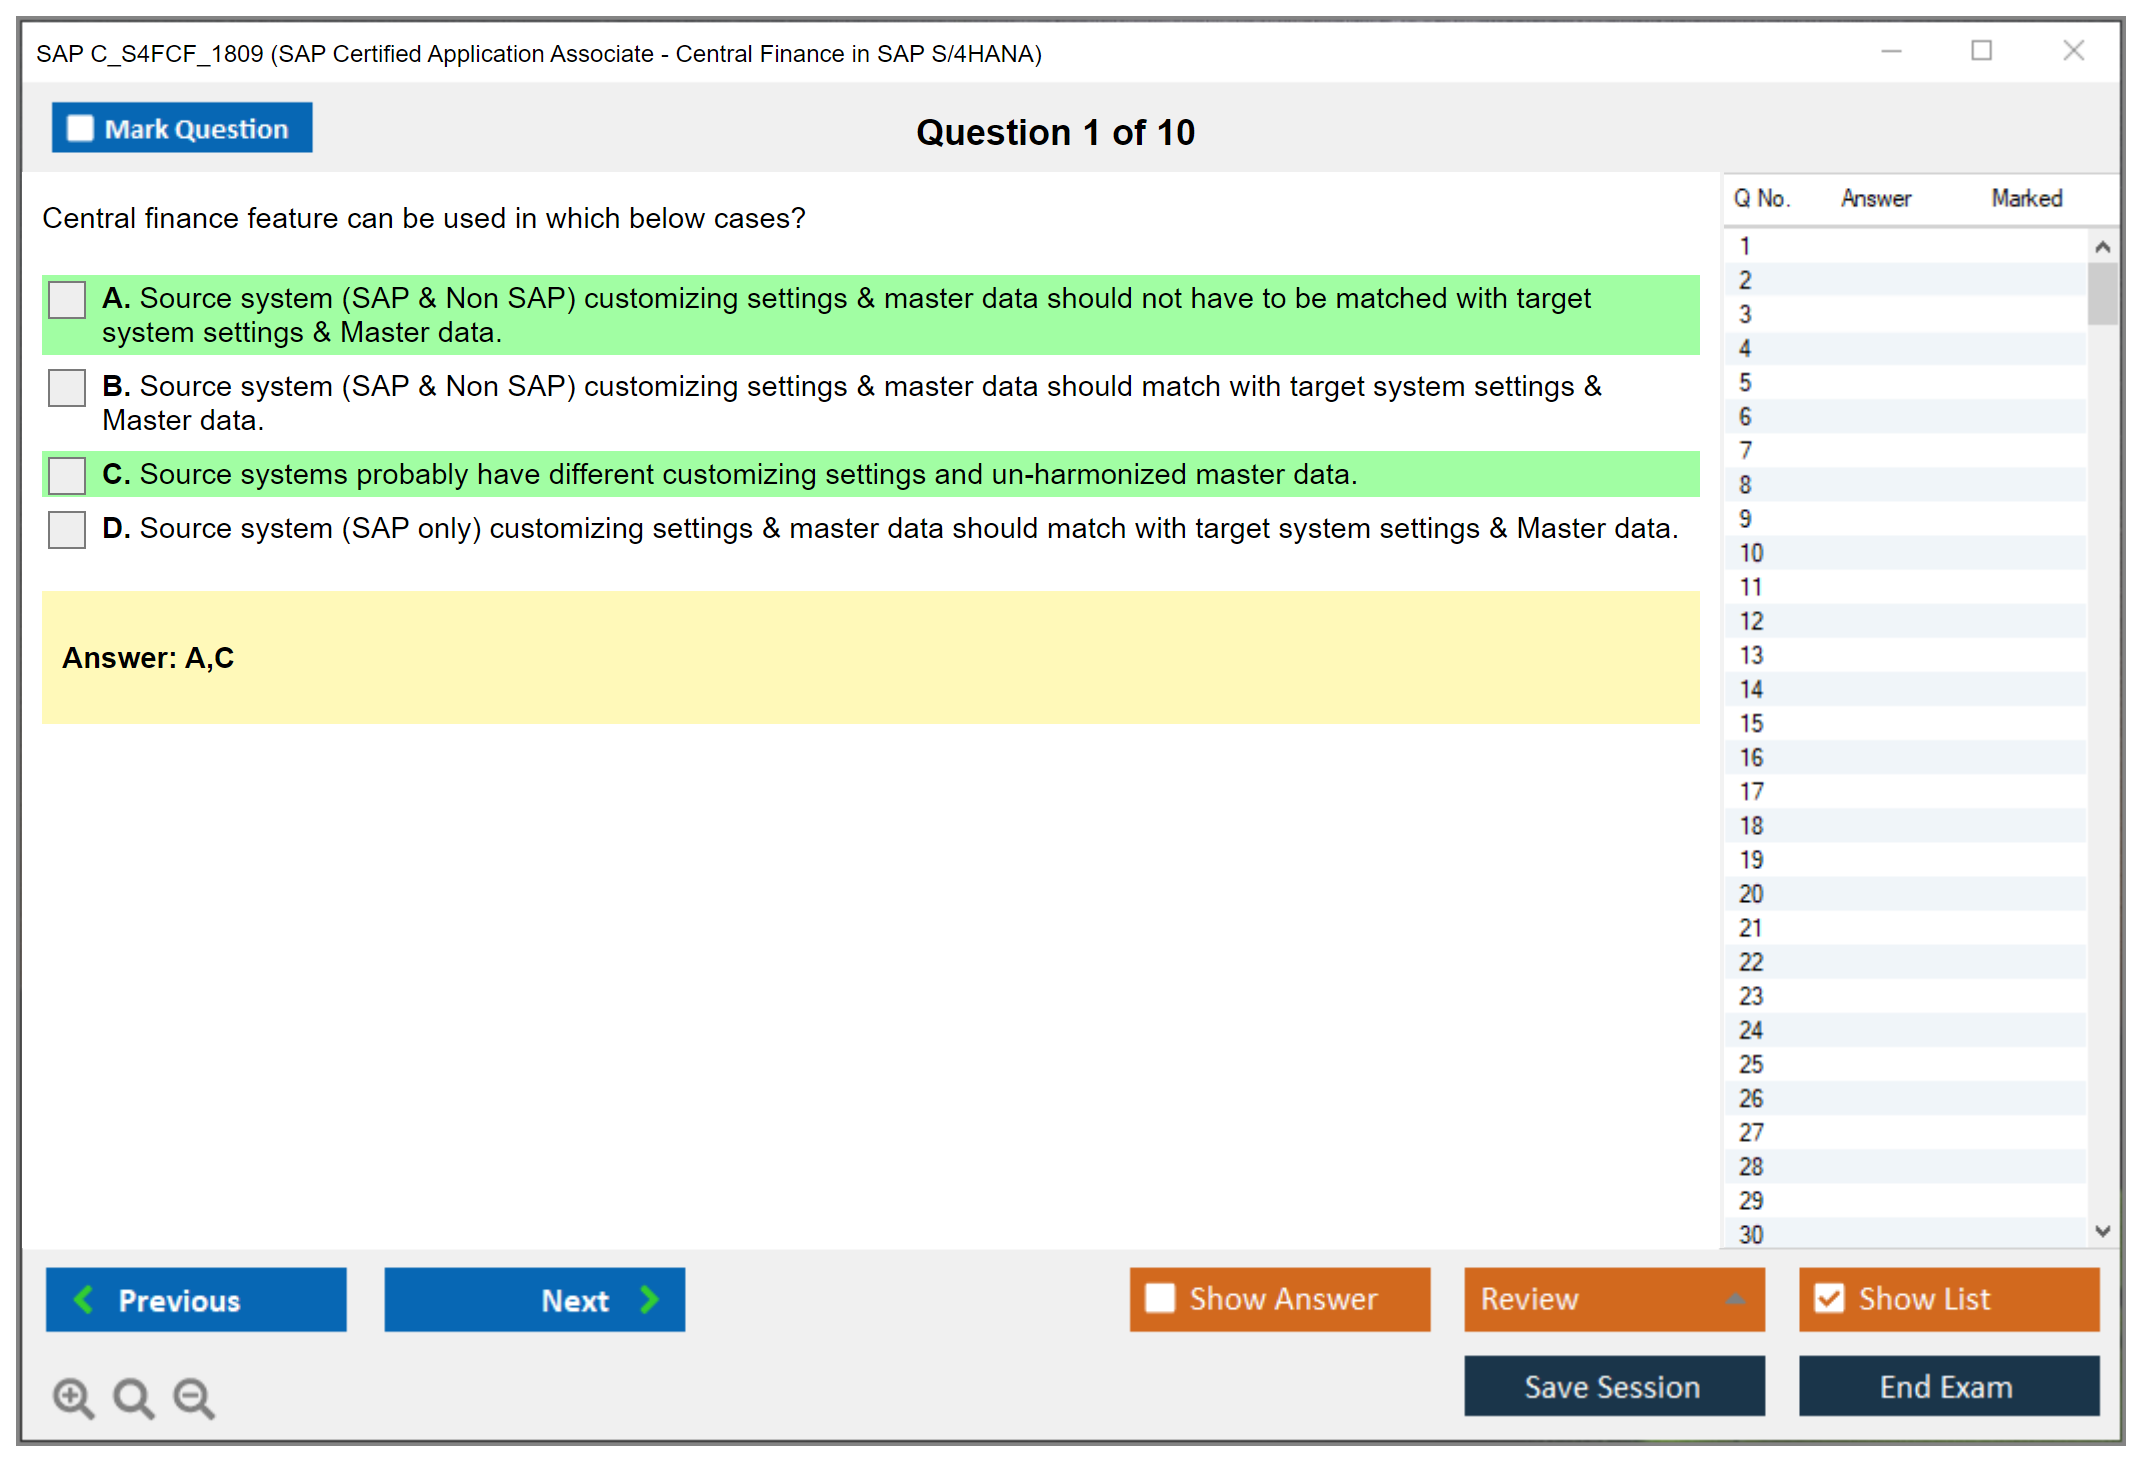
Task: Click the green left arrow on Previous
Action: (x=84, y=1299)
